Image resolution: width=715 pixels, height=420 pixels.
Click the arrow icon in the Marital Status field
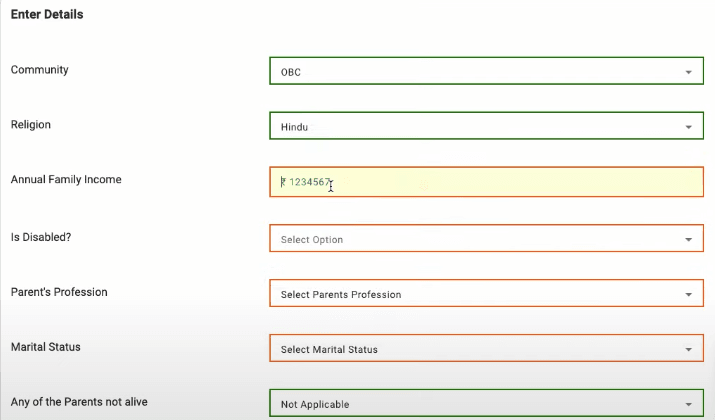688,350
